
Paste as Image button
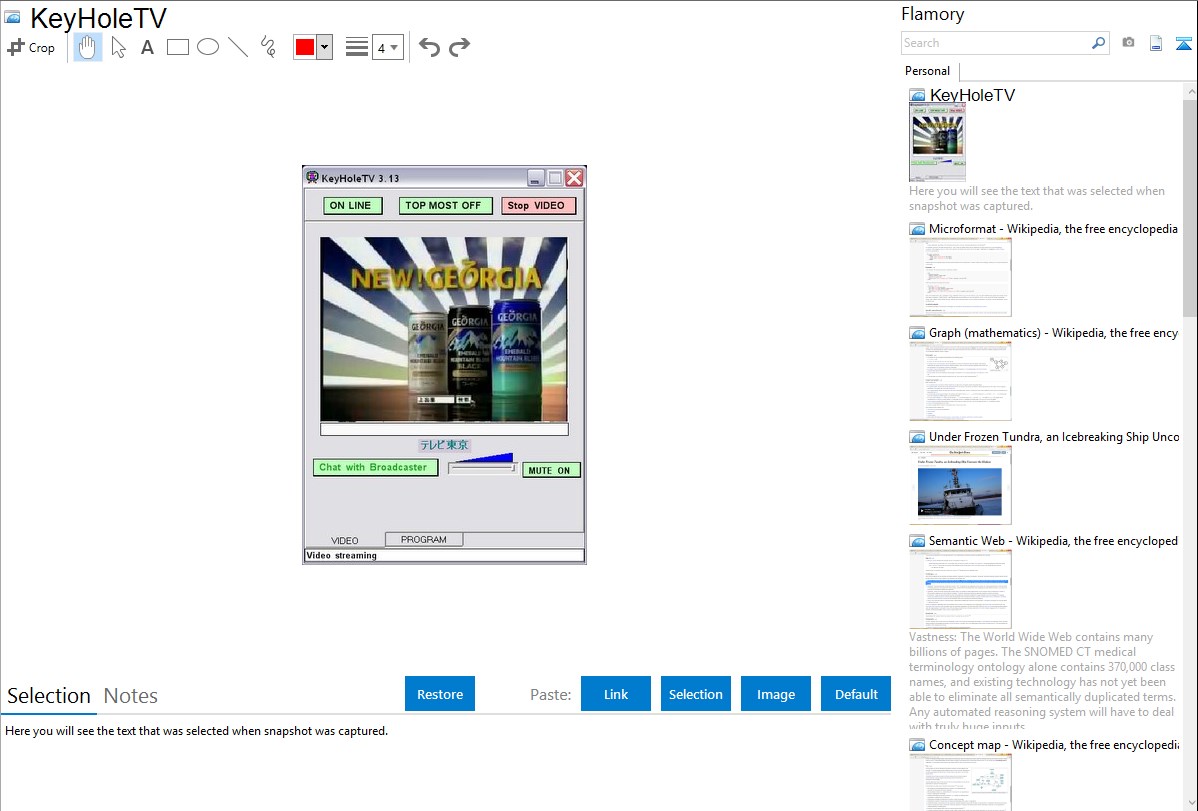(776, 694)
